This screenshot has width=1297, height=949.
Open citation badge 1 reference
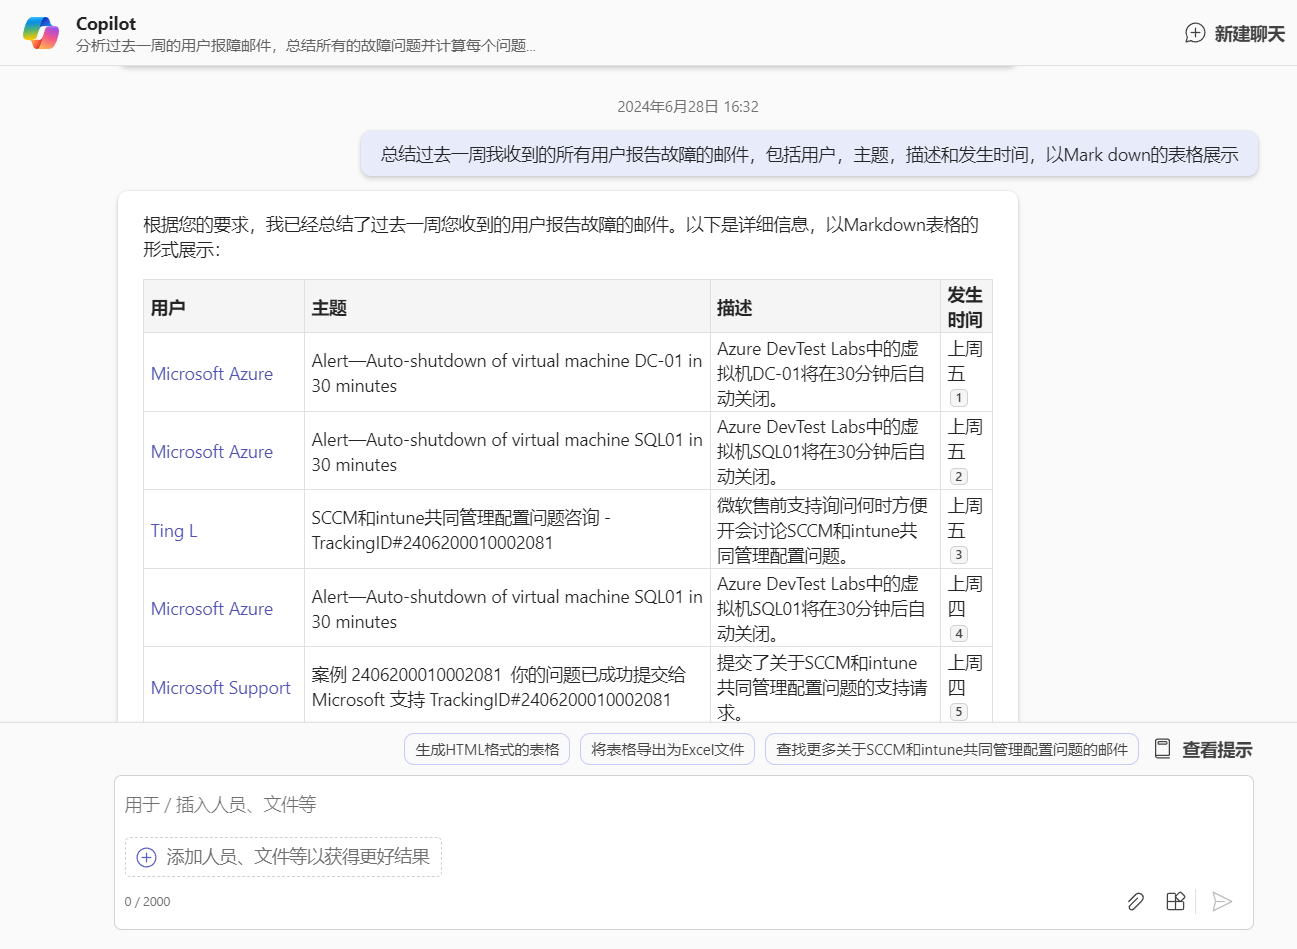coord(958,398)
